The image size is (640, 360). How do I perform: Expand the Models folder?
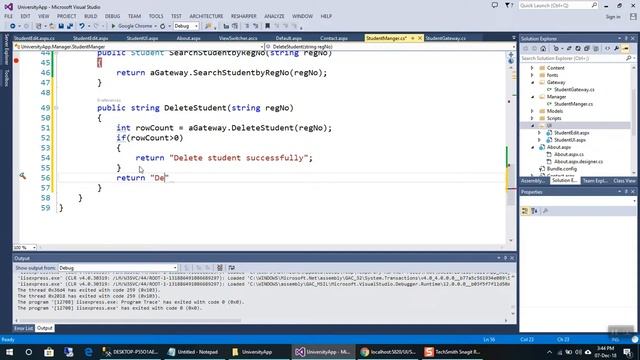coord(532,111)
